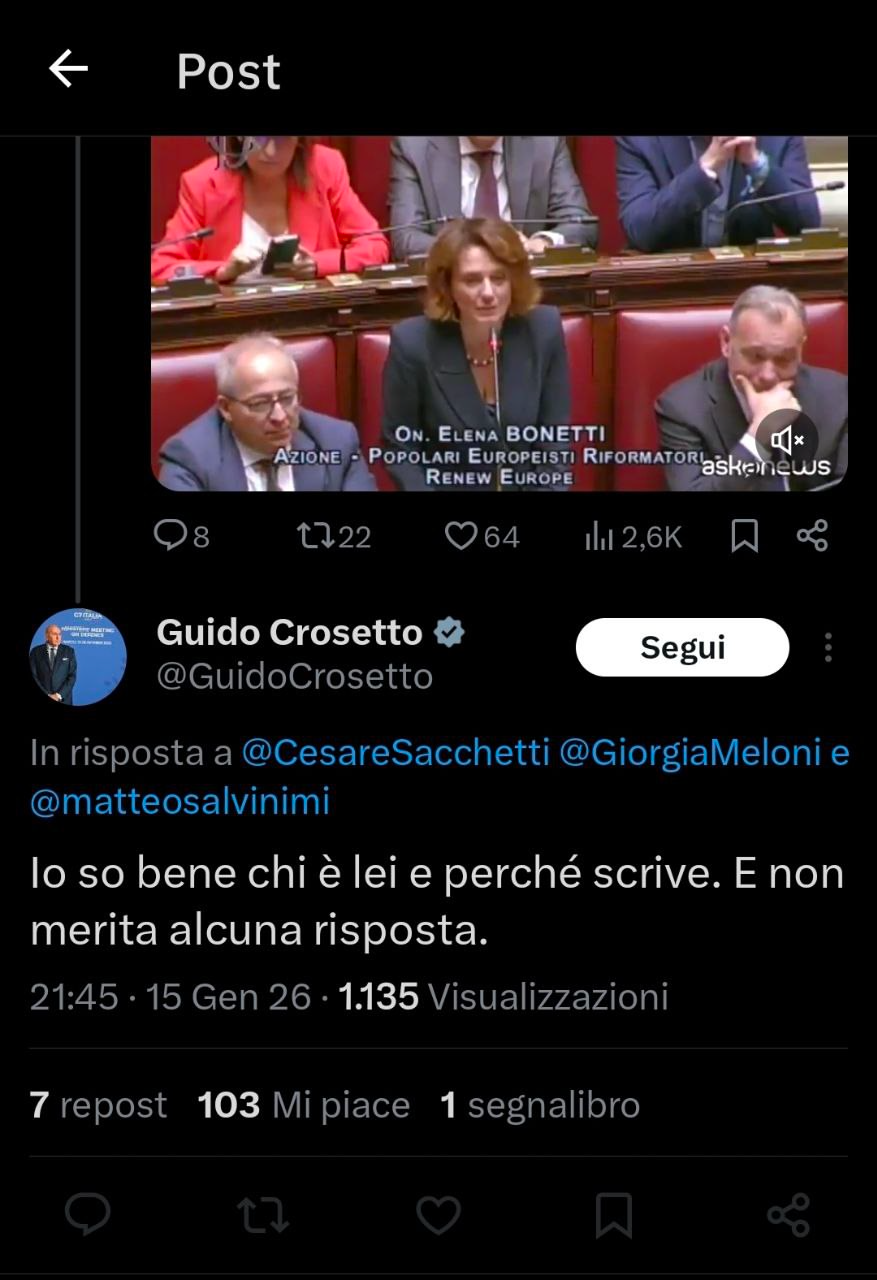Reply to Crosetto's post using the comment icon

(88, 1215)
